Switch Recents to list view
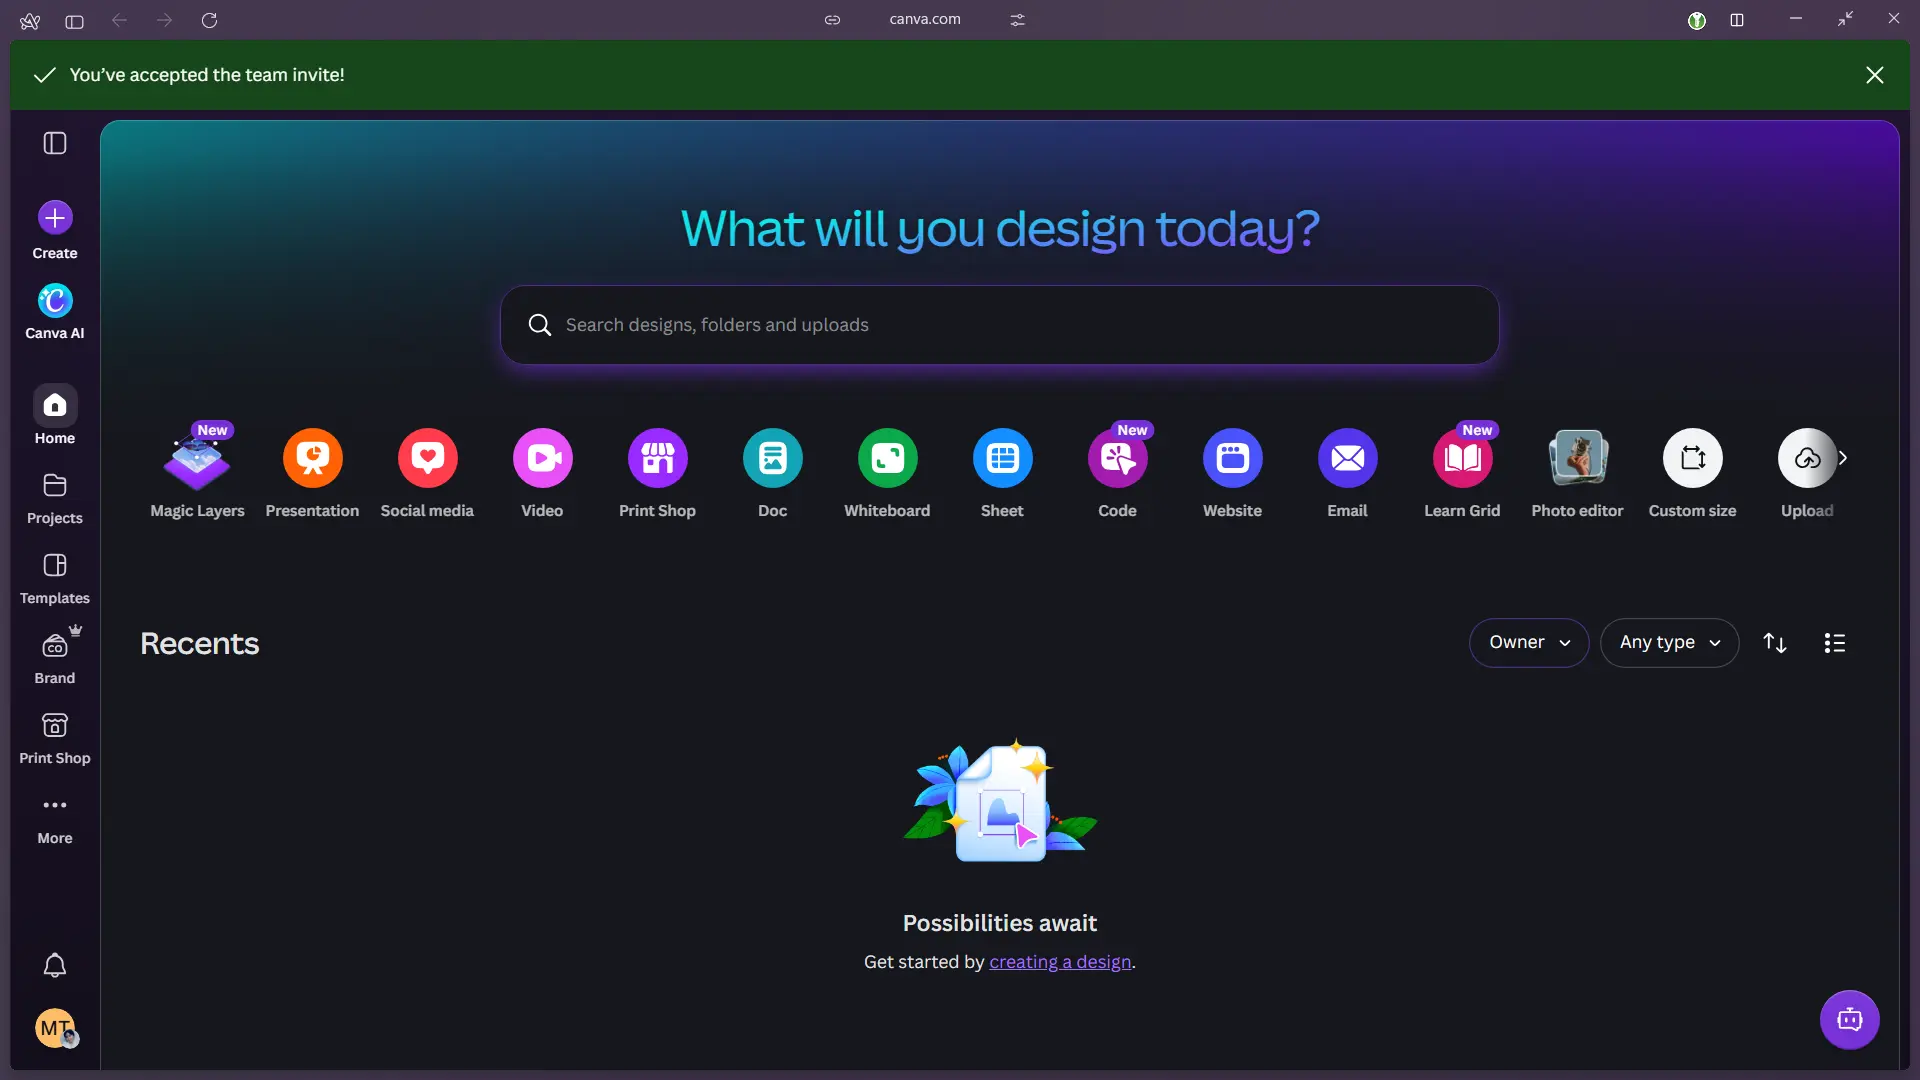 [1835, 643]
